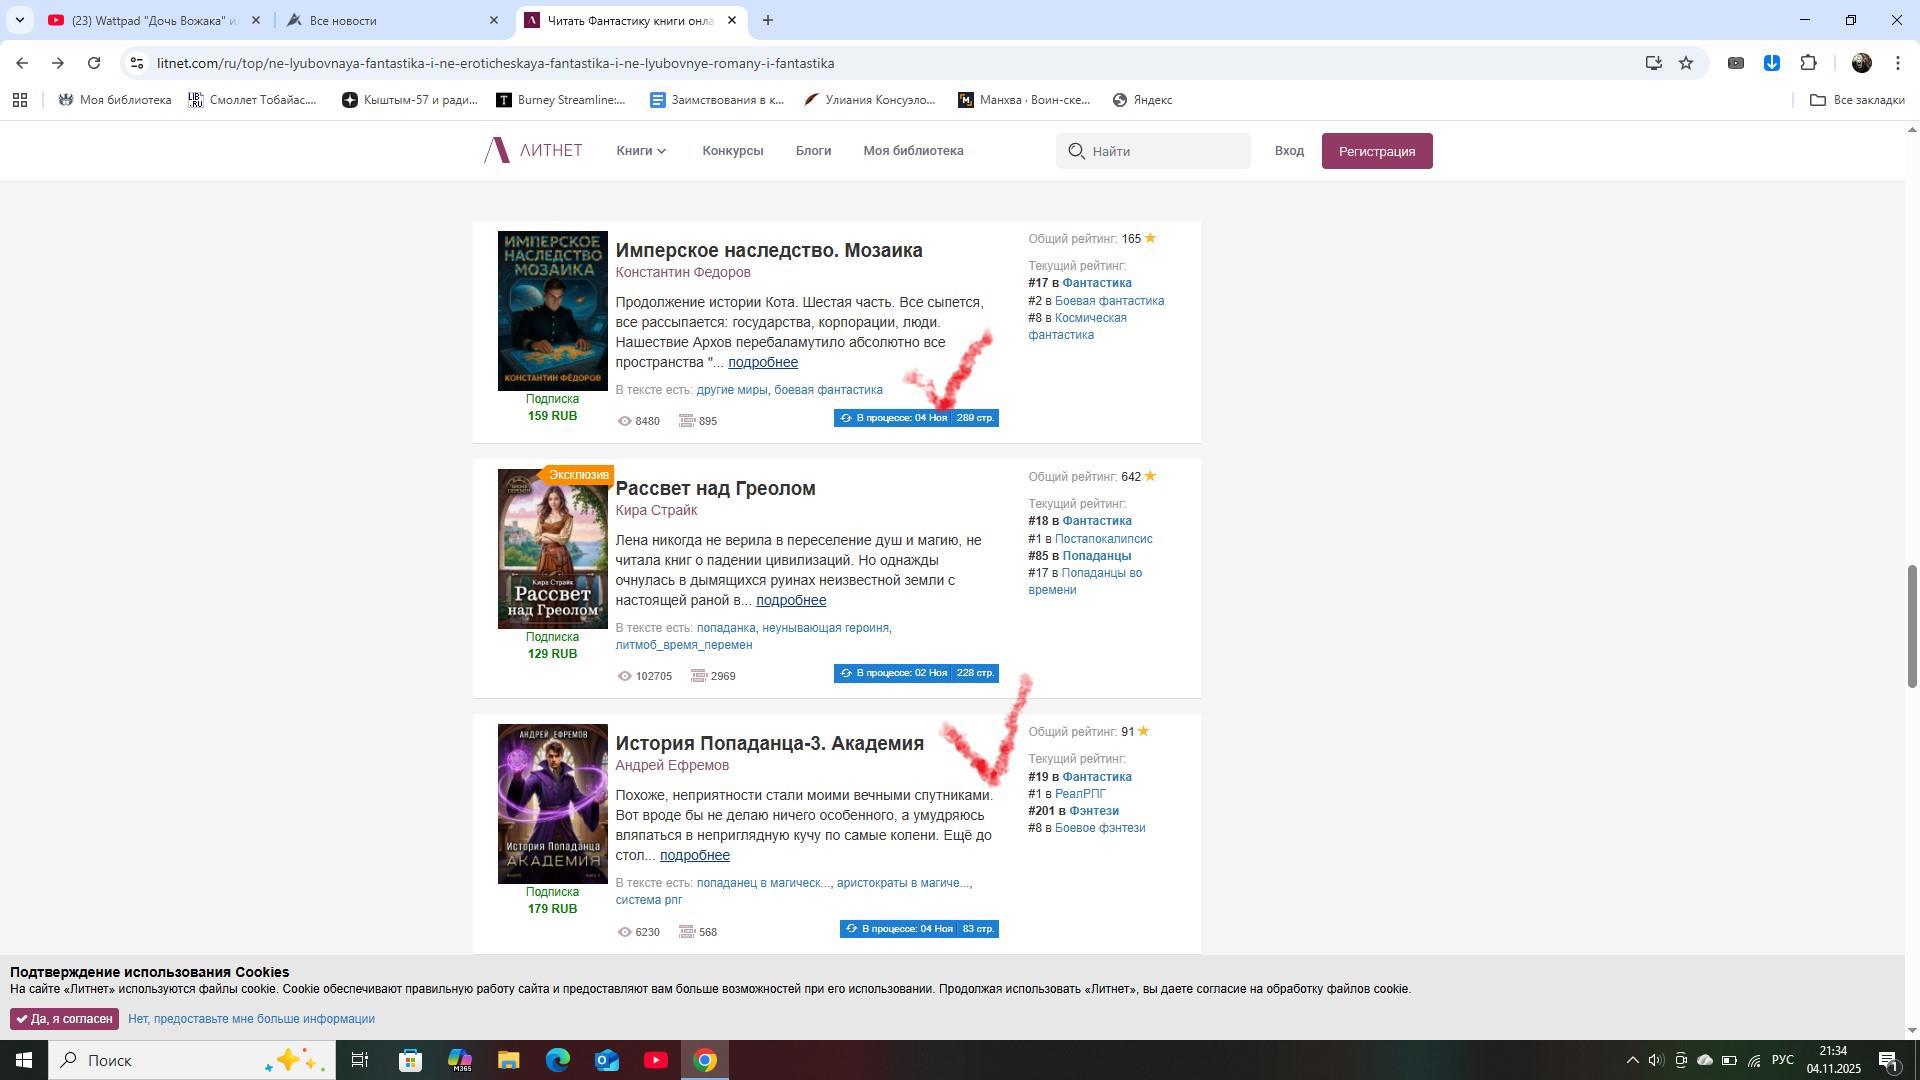Reload the page
The width and height of the screenshot is (1920, 1080).
pyautogui.click(x=94, y=63)
